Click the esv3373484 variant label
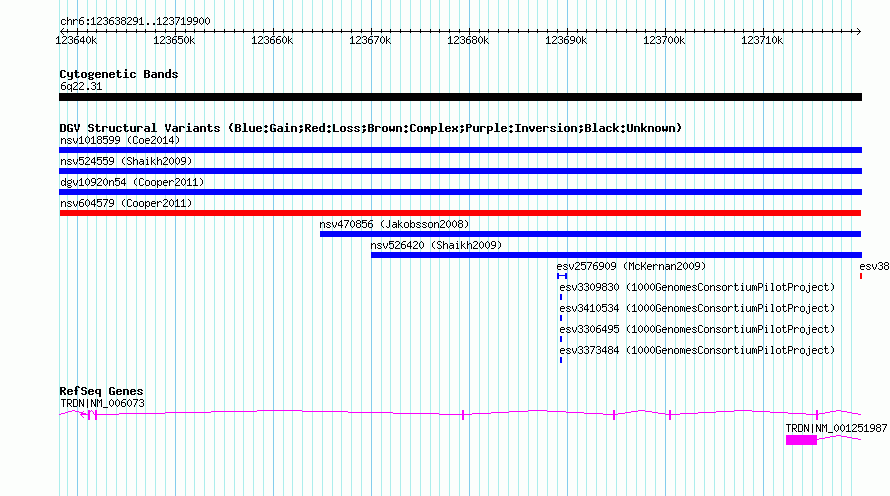The height and width of the screenshot is (496, 890). 697,350
